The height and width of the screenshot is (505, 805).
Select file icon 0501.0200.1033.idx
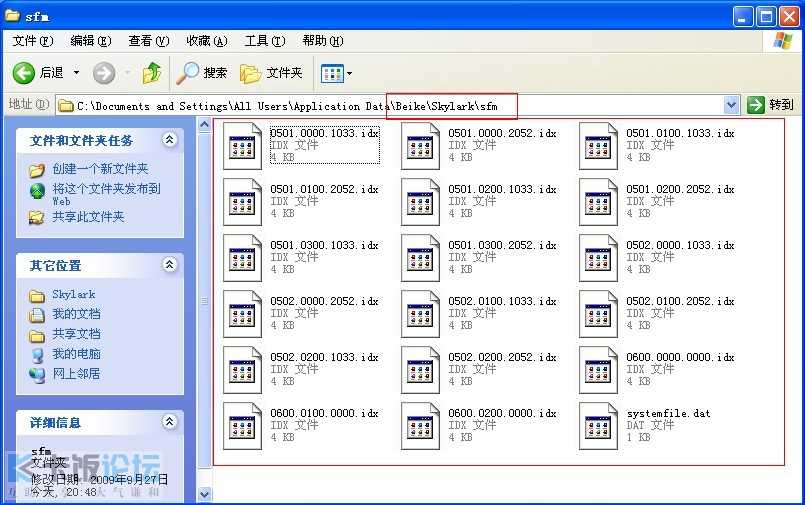[x=420, y=202]
